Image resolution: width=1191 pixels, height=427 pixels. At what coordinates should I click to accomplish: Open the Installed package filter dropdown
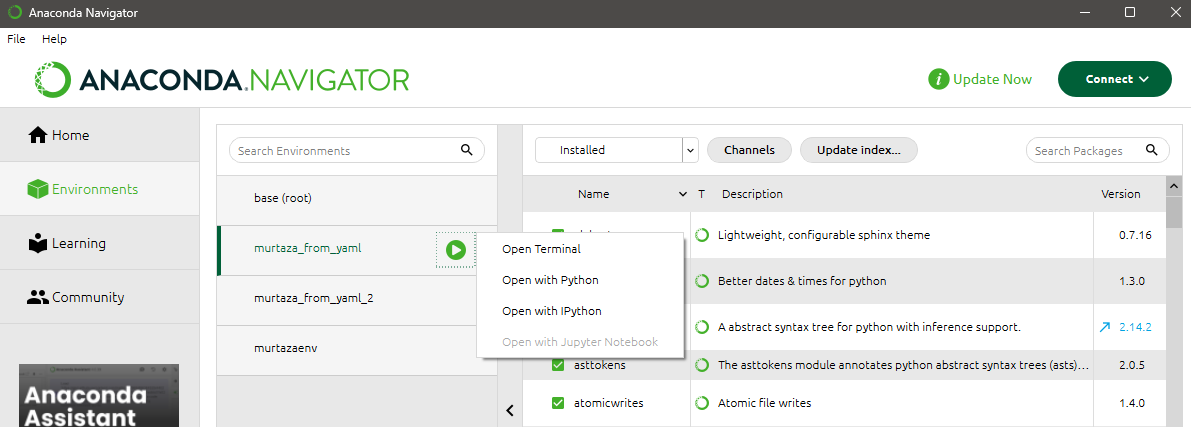pos(690,150)
